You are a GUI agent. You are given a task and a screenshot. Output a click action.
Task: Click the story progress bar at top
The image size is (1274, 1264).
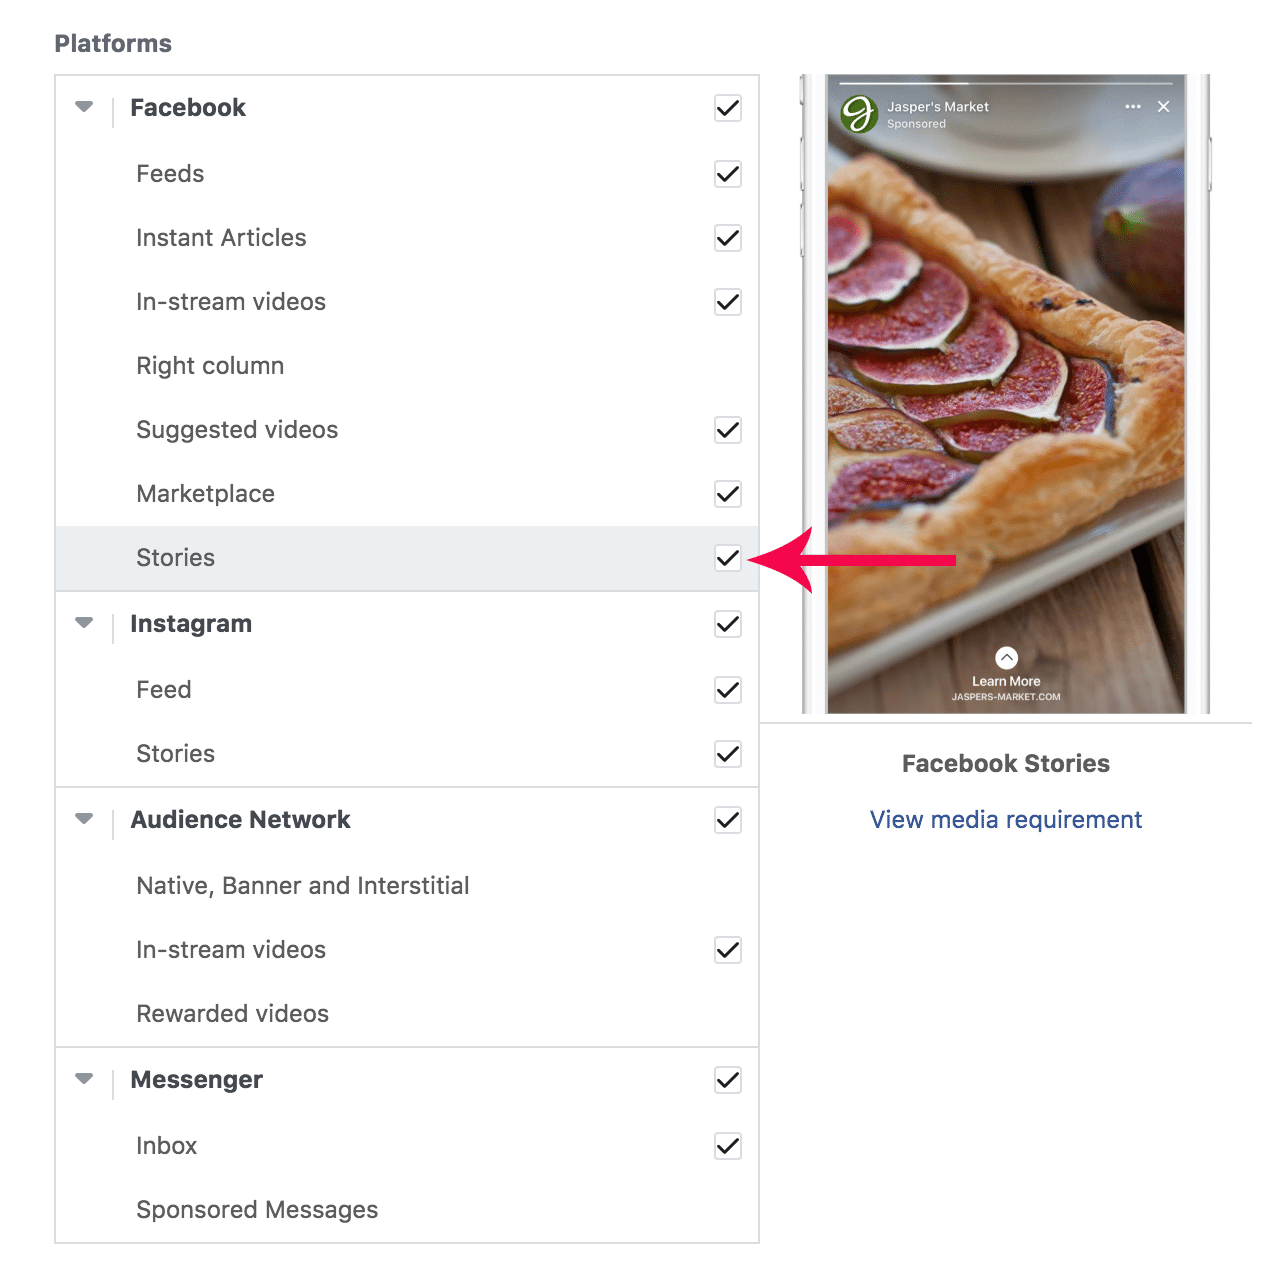1005,83
